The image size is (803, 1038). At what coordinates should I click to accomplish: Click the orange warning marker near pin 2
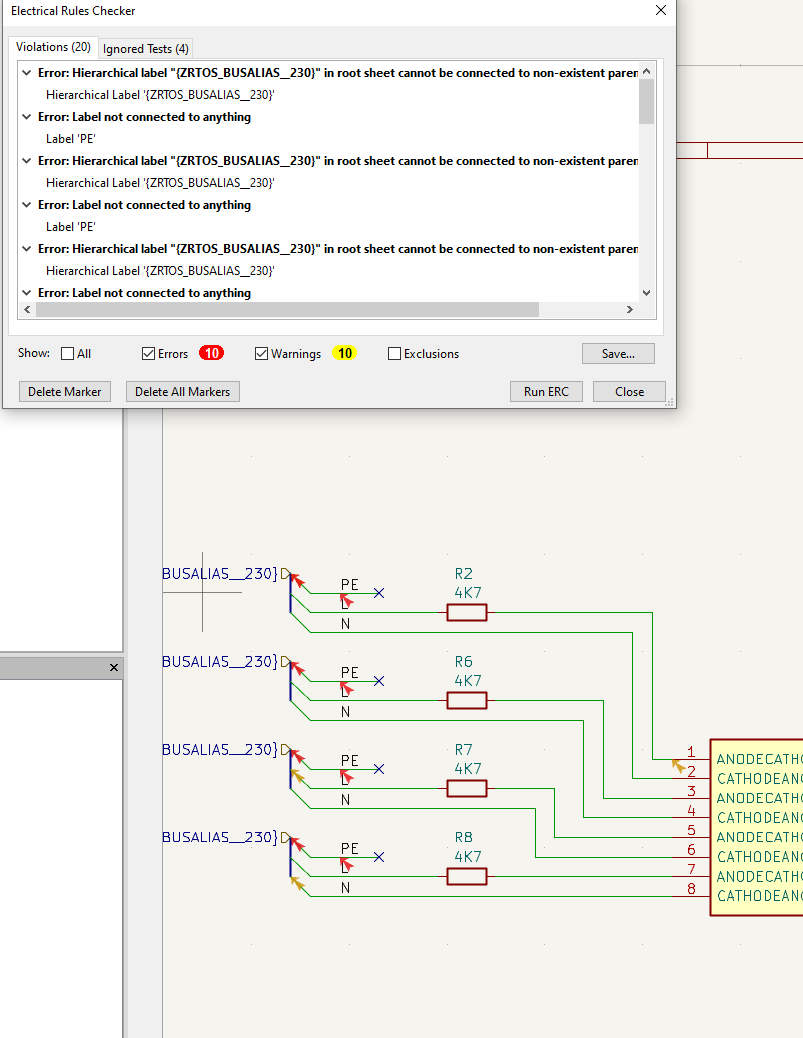tap(679, 766)
